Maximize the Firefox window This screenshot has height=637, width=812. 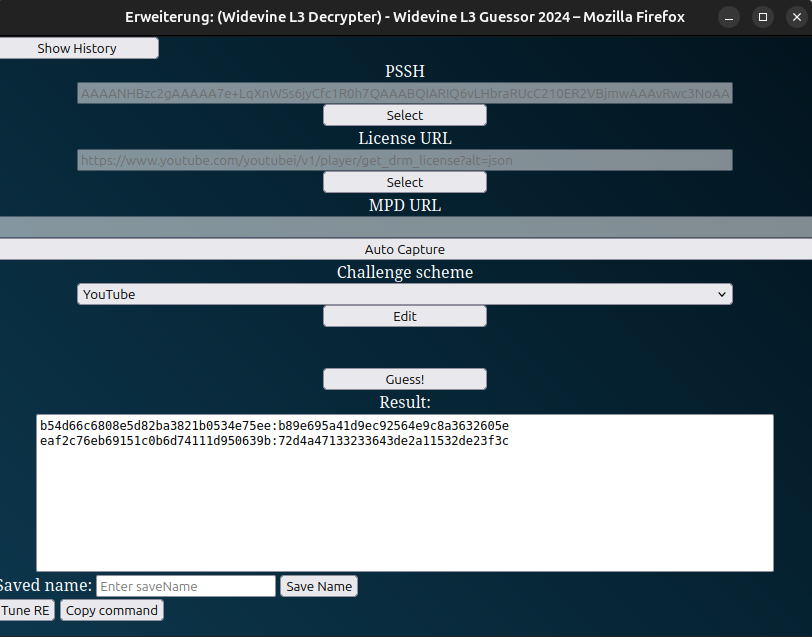[763, 18]
